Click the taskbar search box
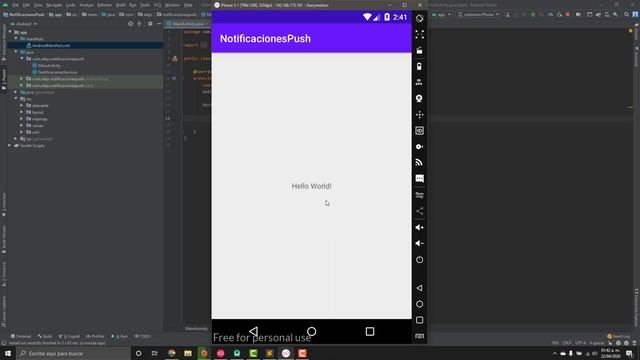Viewport: 640px width, 360px height. [x=74, y=353]
